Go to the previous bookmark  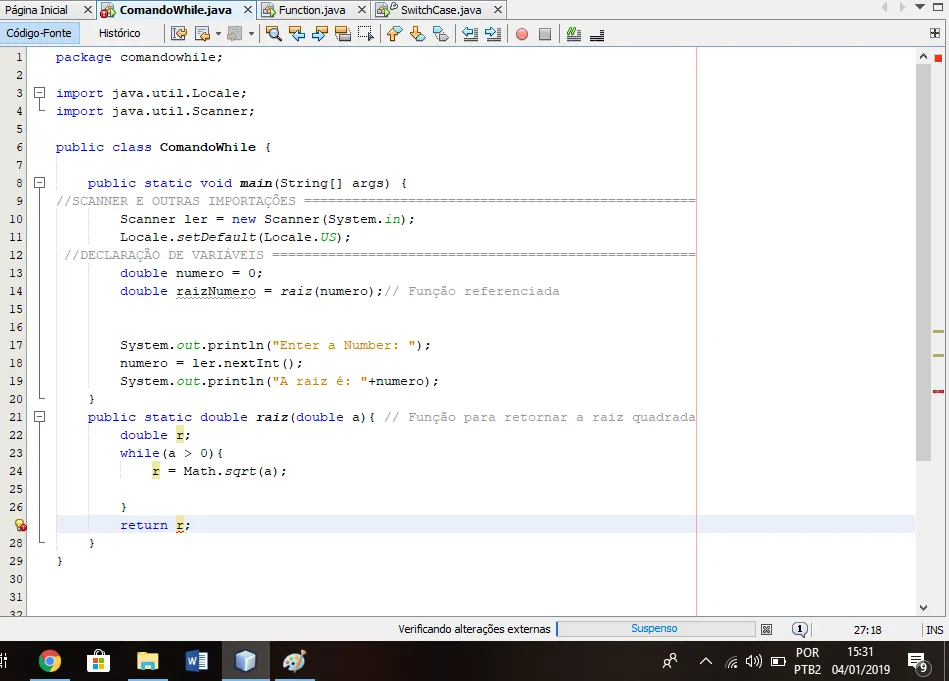click(x=394, y=34)
